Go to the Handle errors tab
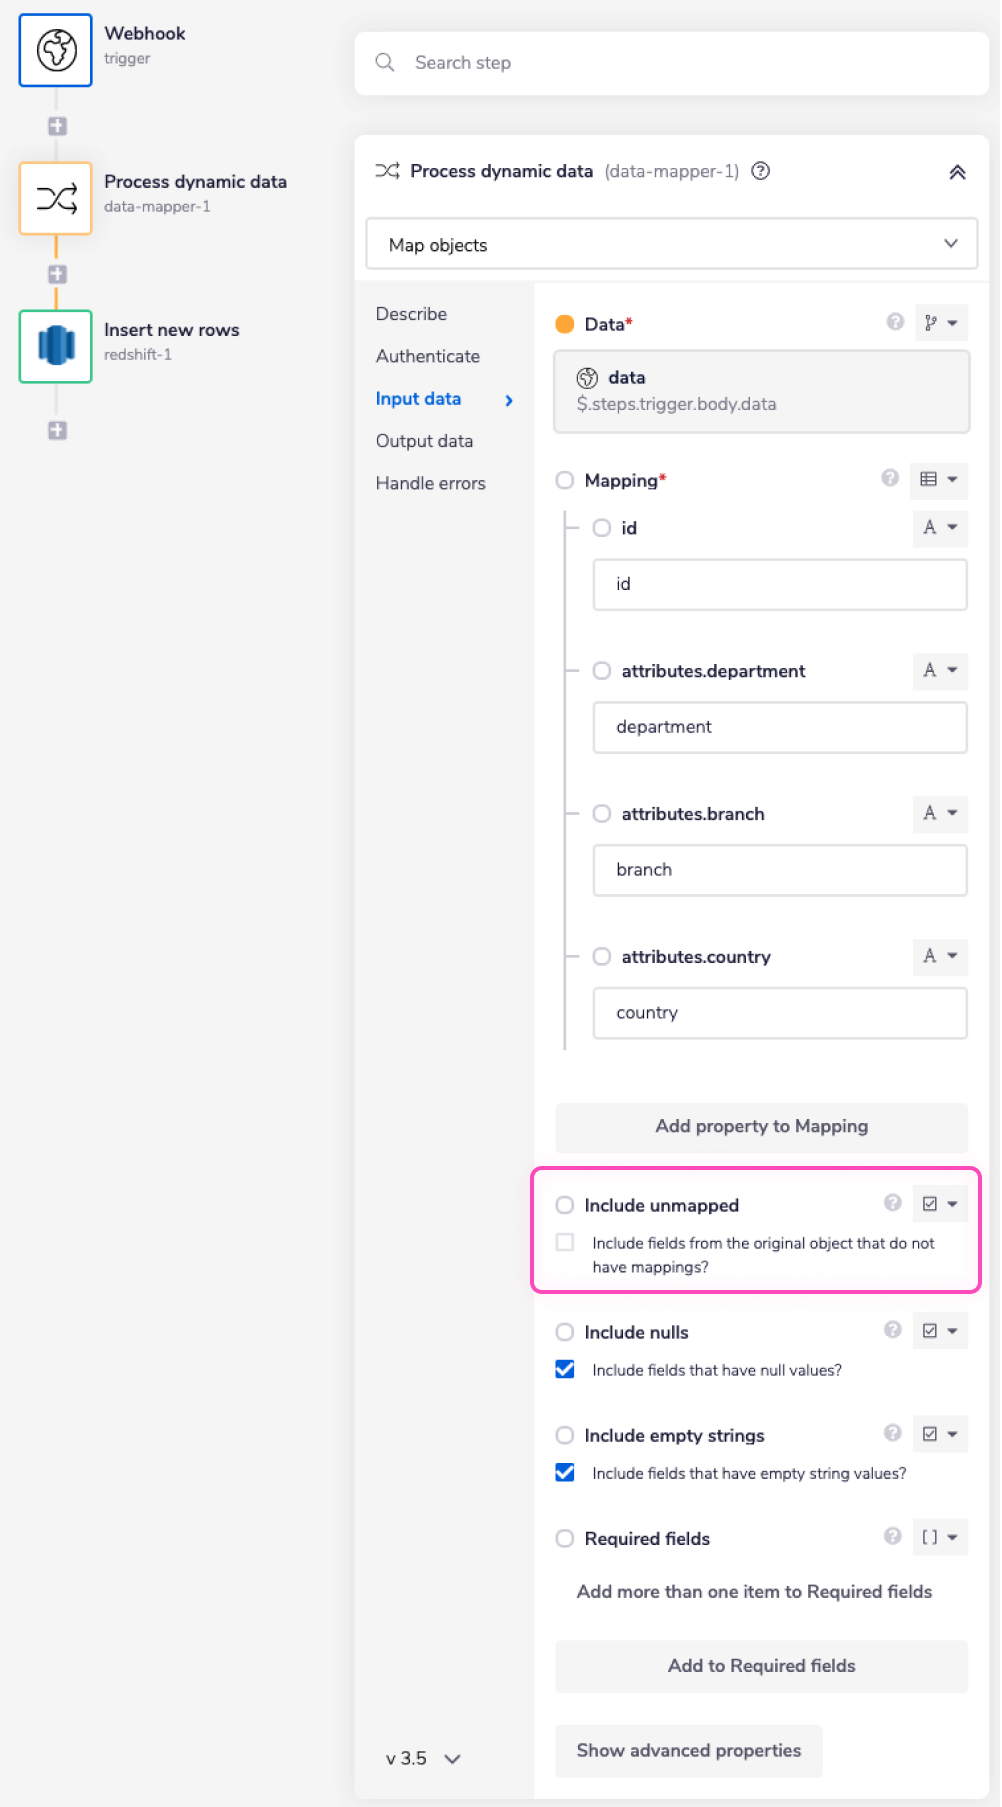This screenshot has width=1002, height=1807. [430, 483]
